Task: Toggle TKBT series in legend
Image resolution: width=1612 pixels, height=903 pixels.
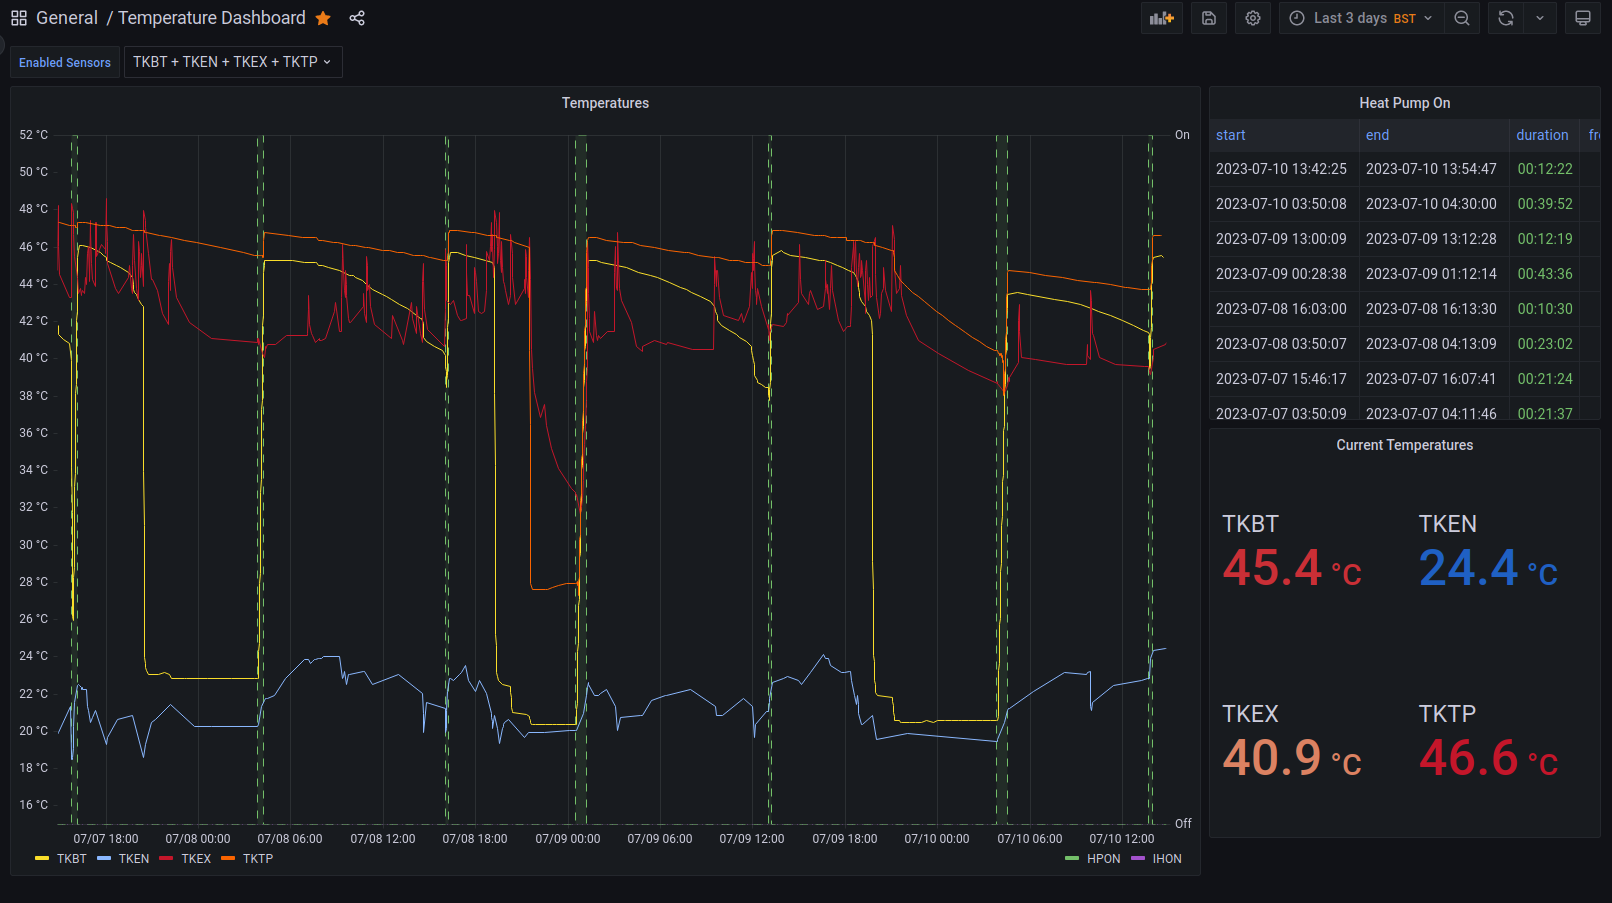Action: pyautogui.click(x=71, y=859)
